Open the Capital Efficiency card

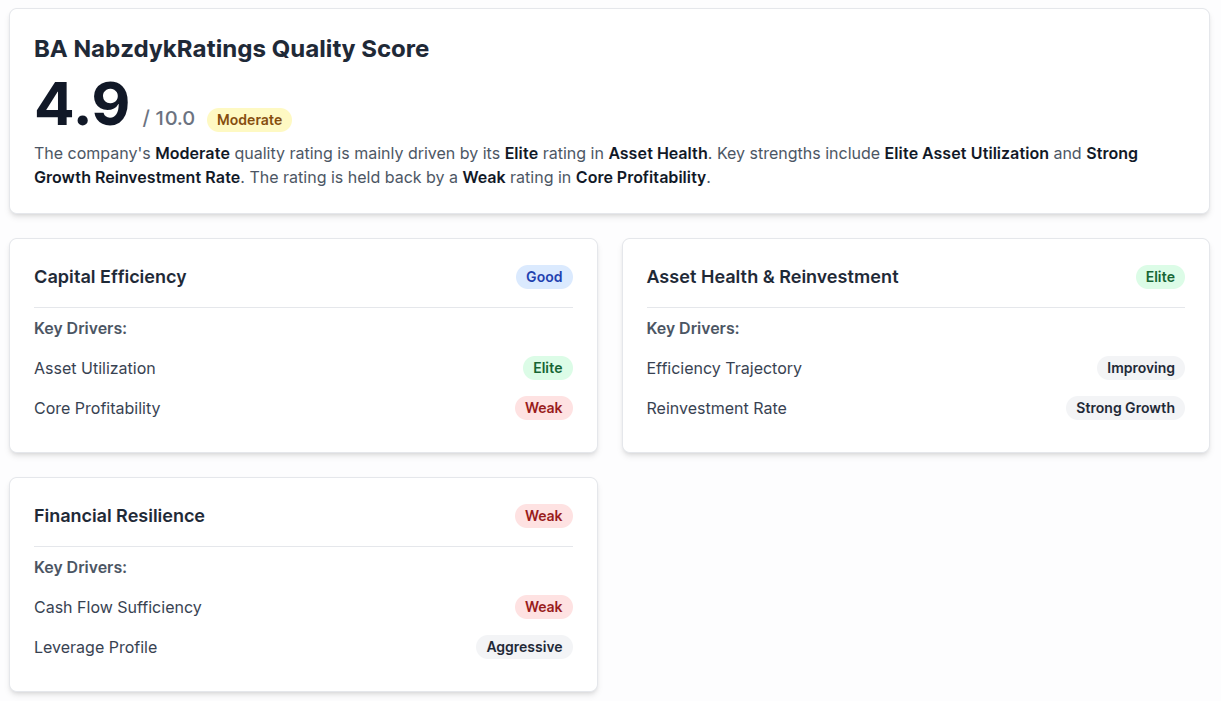110,277
